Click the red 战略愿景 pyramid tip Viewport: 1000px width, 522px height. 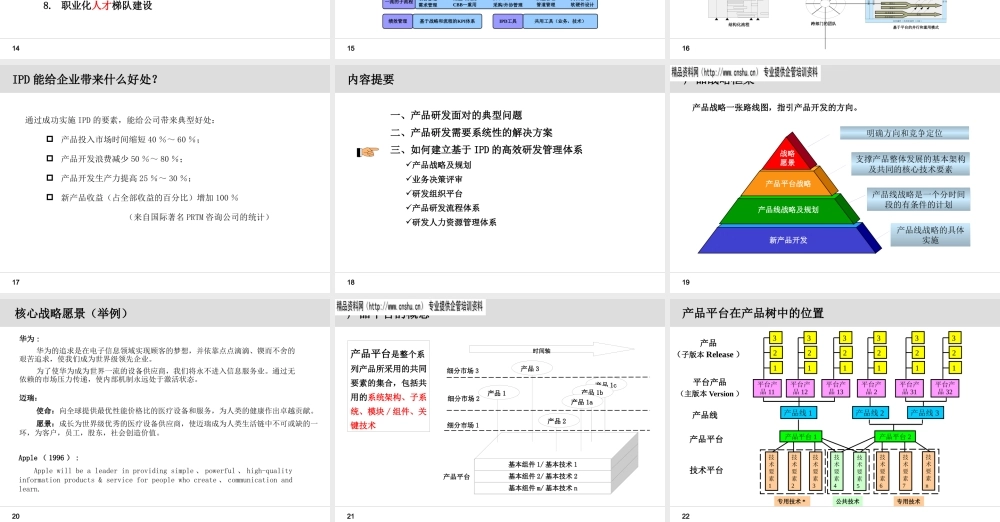[789, 155]
